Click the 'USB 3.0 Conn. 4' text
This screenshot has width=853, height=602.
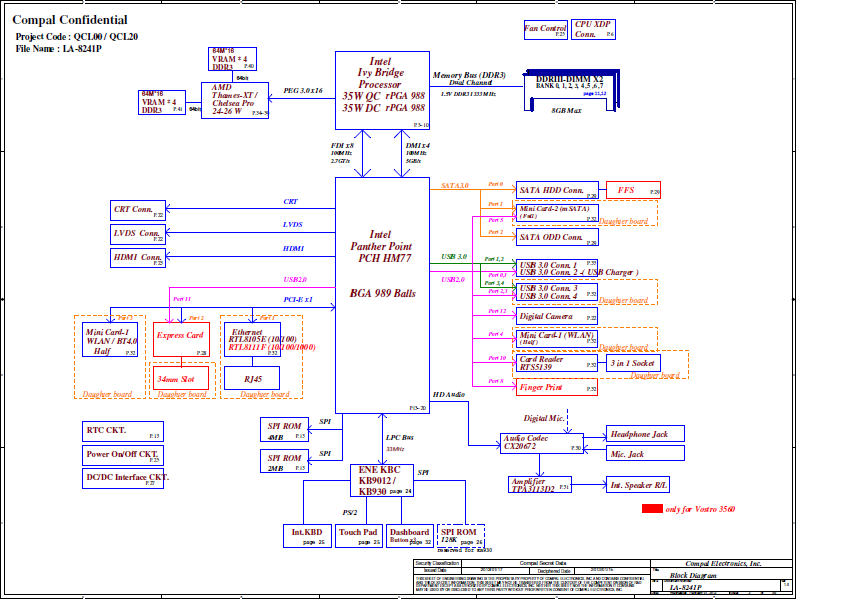tap(548, 296)
